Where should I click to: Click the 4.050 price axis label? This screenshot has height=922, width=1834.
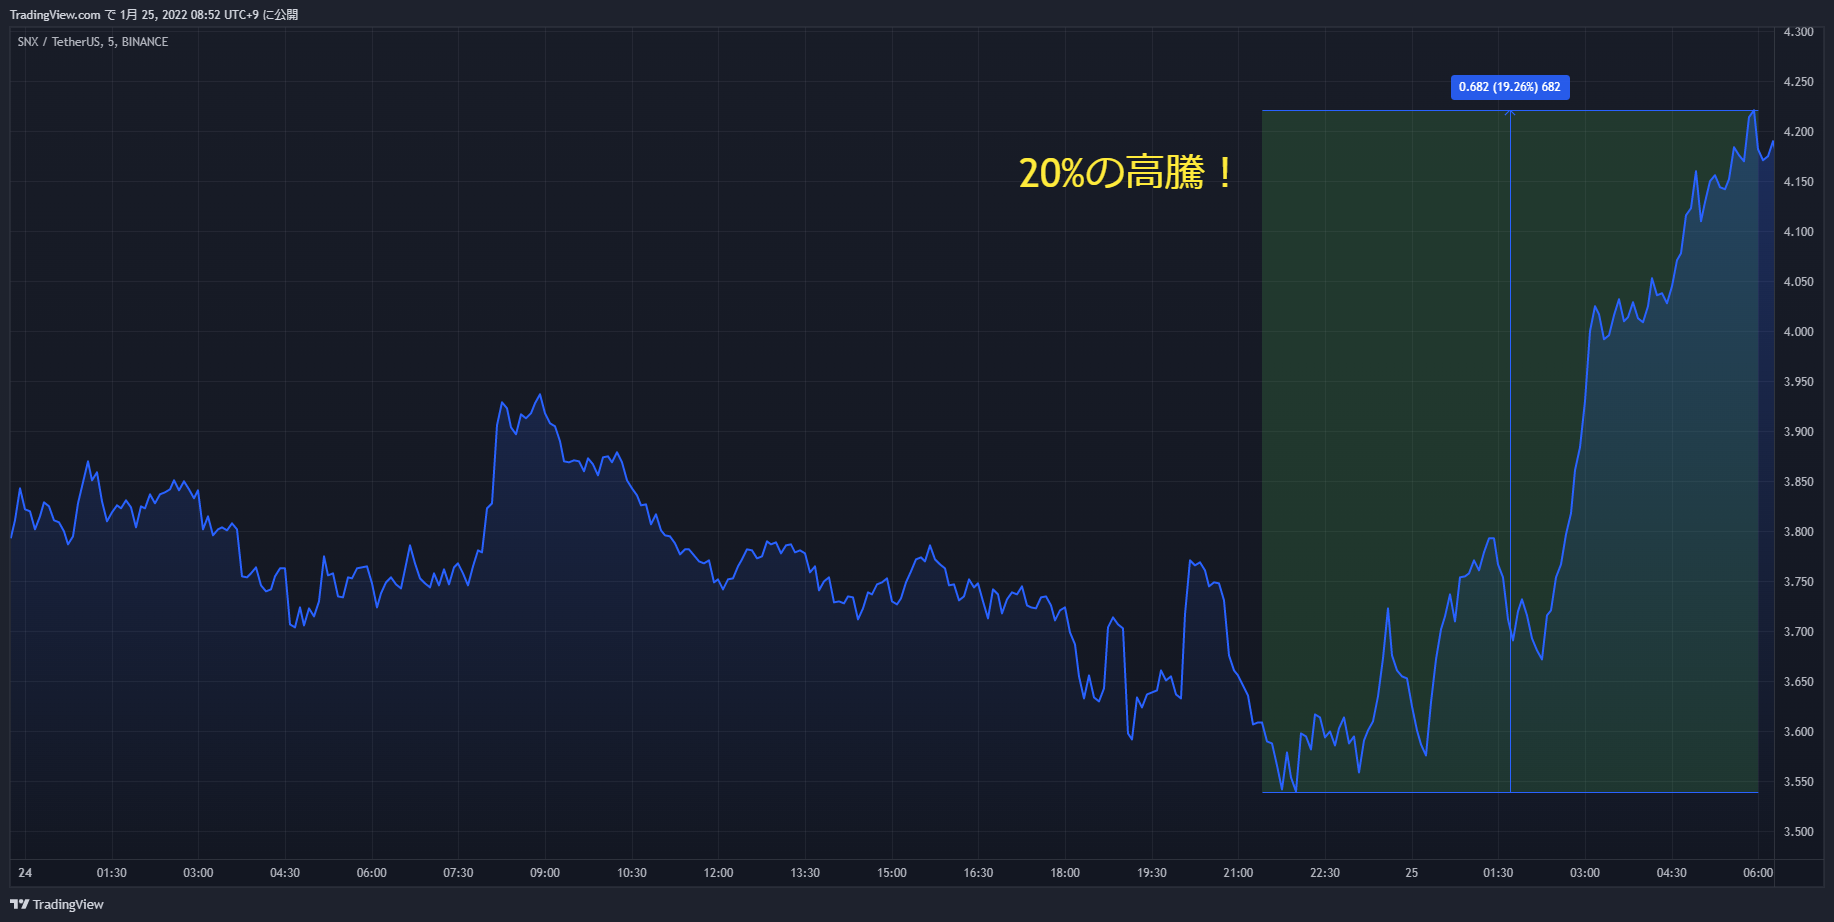tap(1798, 282)
